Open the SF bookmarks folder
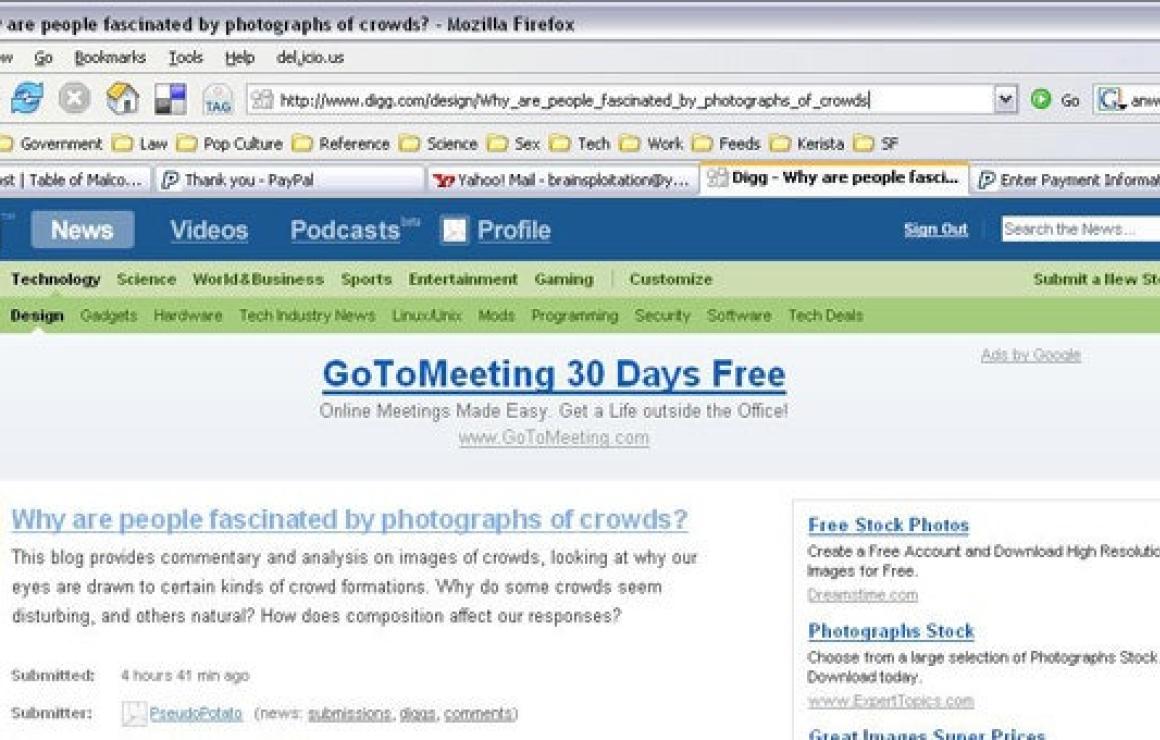1160x740 pixels. pos(876,144)
